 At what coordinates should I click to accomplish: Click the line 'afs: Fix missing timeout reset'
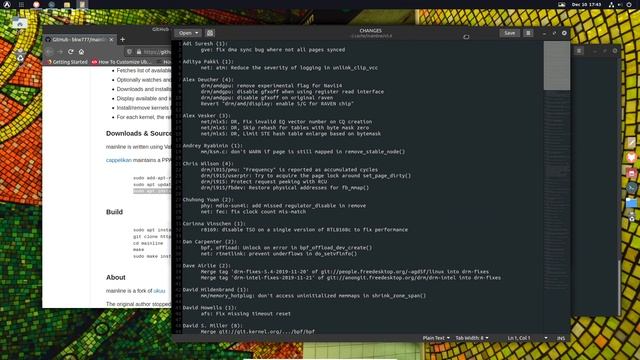click(246, 314)
